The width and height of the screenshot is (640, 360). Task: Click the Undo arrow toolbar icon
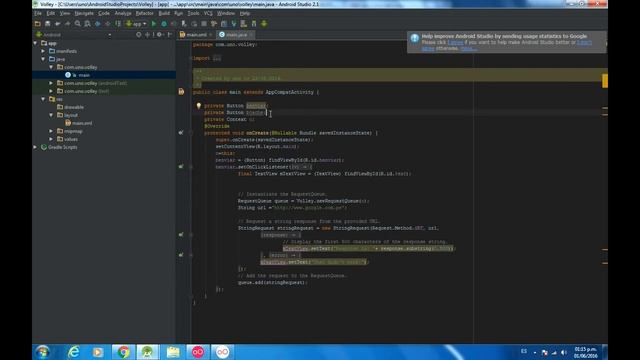(58, 24)
